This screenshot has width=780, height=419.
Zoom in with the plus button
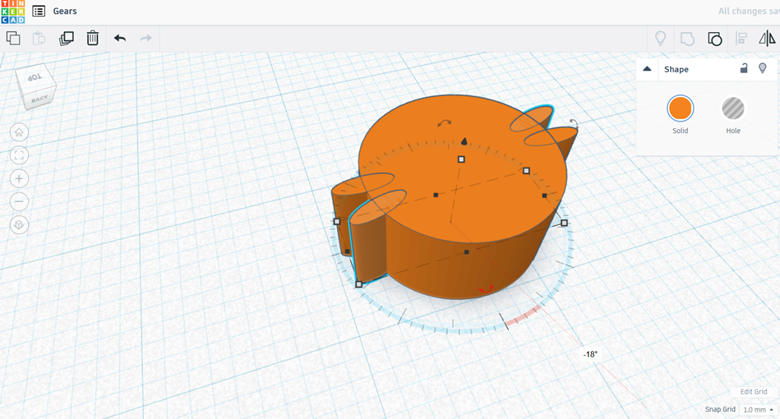19,179
